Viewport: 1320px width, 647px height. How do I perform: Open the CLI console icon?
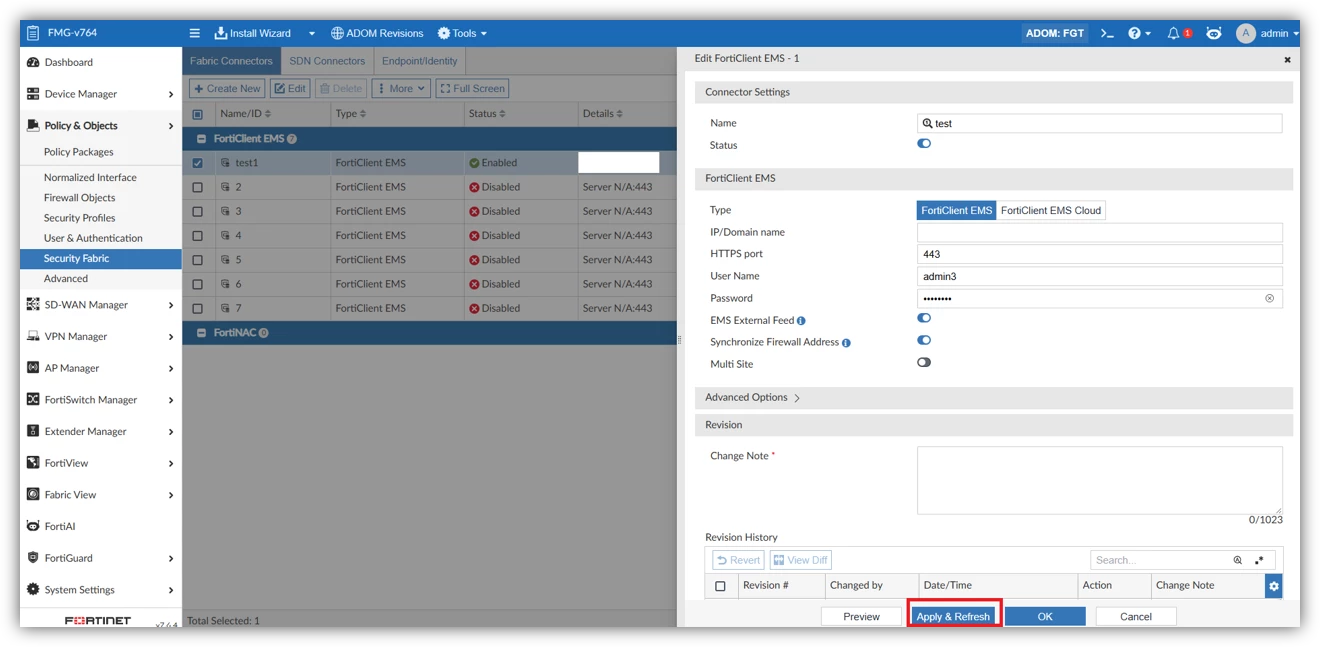point(1107,33)
